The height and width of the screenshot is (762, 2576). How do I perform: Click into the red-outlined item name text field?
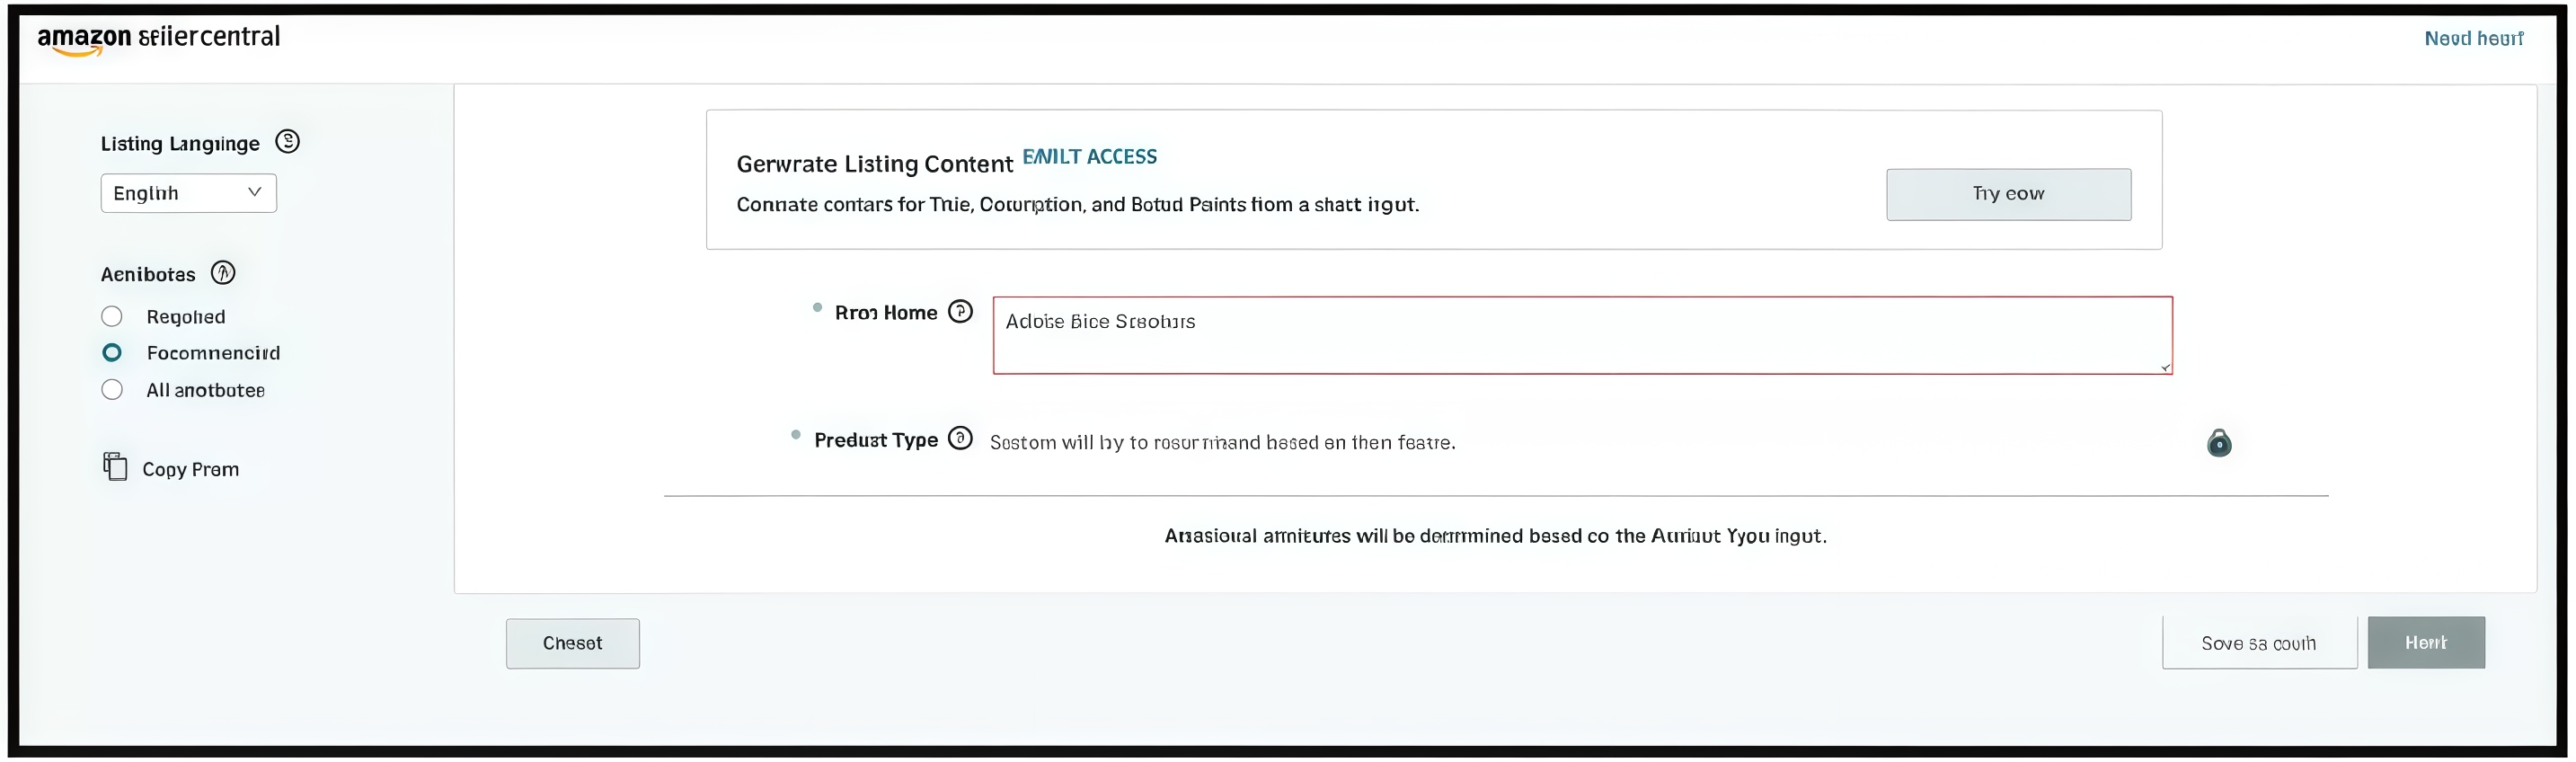(1582, 335)
